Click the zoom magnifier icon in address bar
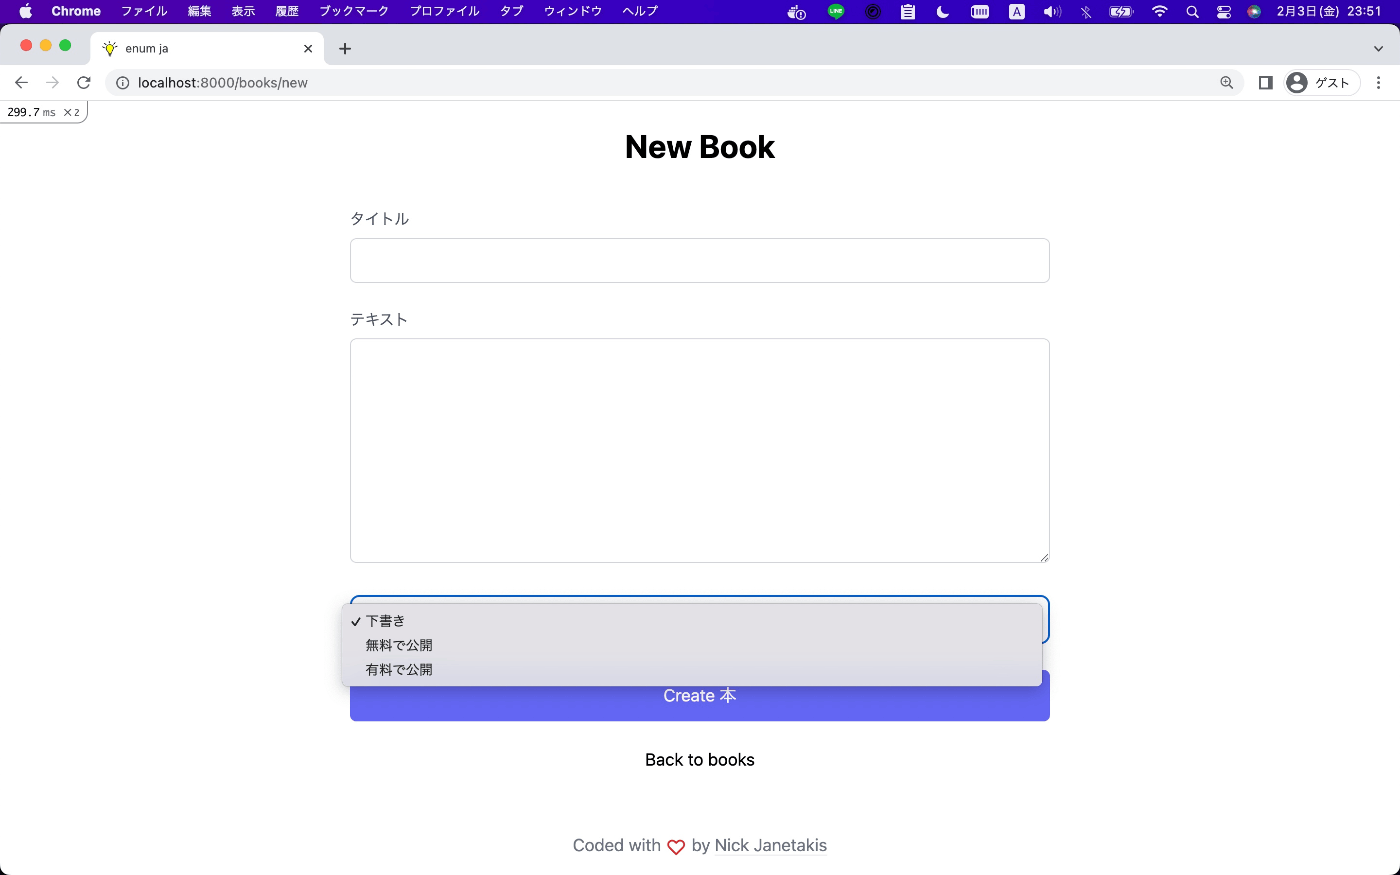This screenshot has height=875, width=1400. click(1227, 83)
